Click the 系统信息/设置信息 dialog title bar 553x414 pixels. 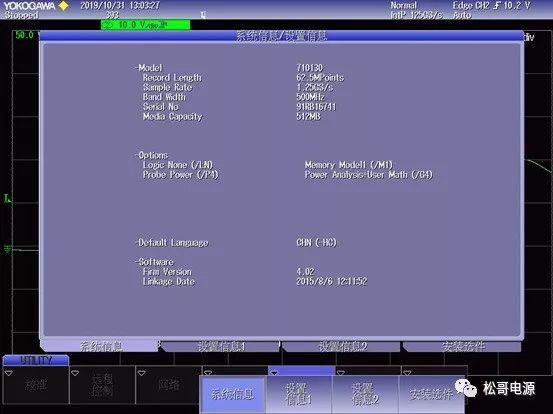pos(281,36)
